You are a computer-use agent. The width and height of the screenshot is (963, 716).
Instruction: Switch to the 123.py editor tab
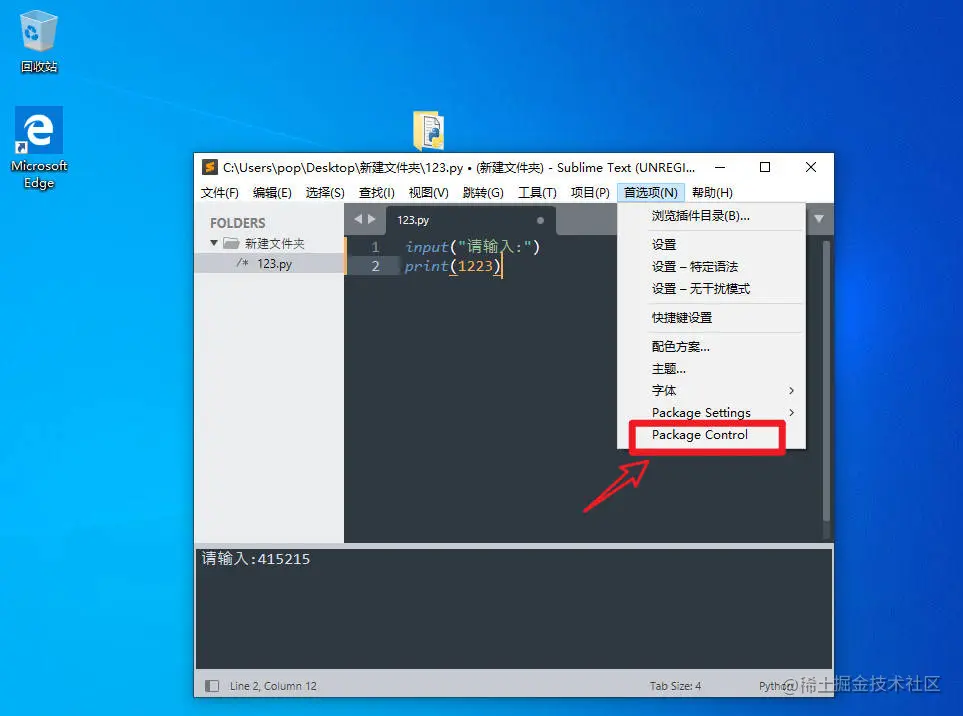[x=470, y=220]
